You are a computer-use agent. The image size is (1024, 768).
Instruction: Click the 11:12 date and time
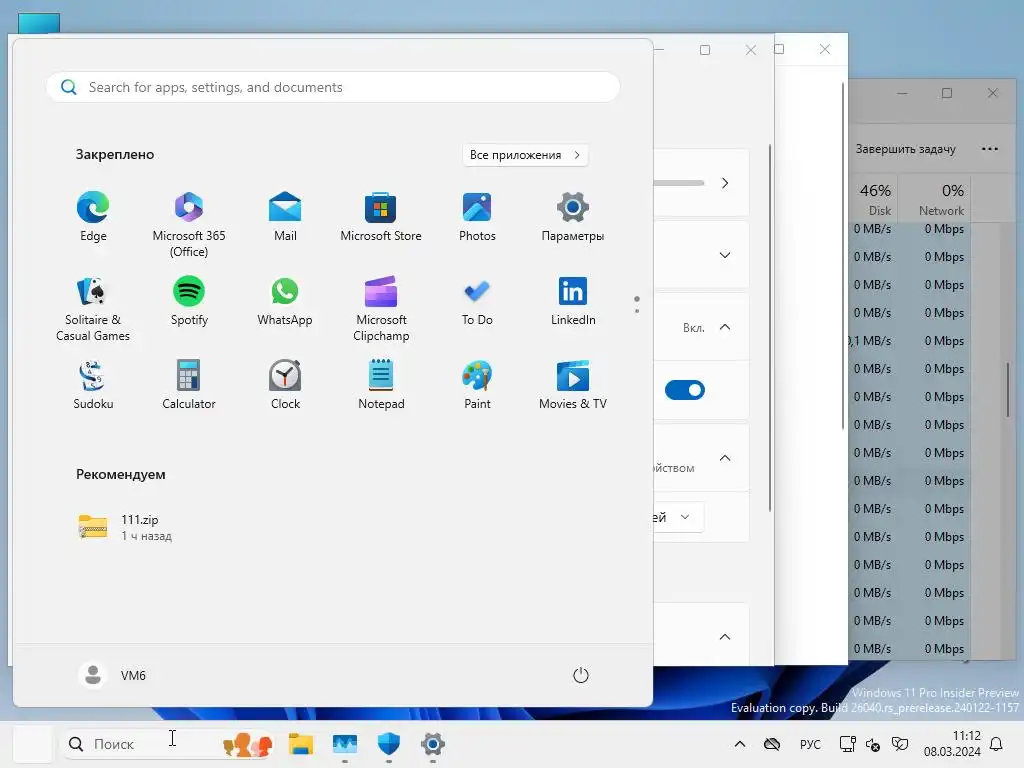coord(952,744)
